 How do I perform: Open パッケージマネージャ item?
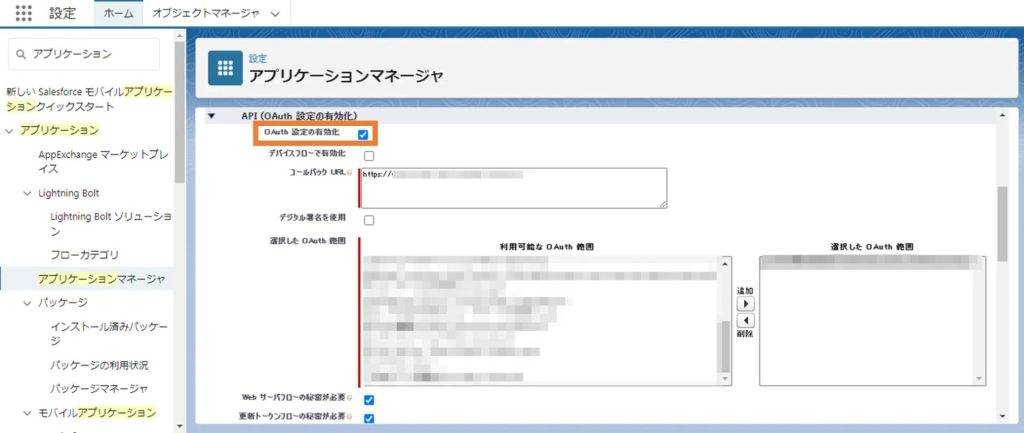99,389
